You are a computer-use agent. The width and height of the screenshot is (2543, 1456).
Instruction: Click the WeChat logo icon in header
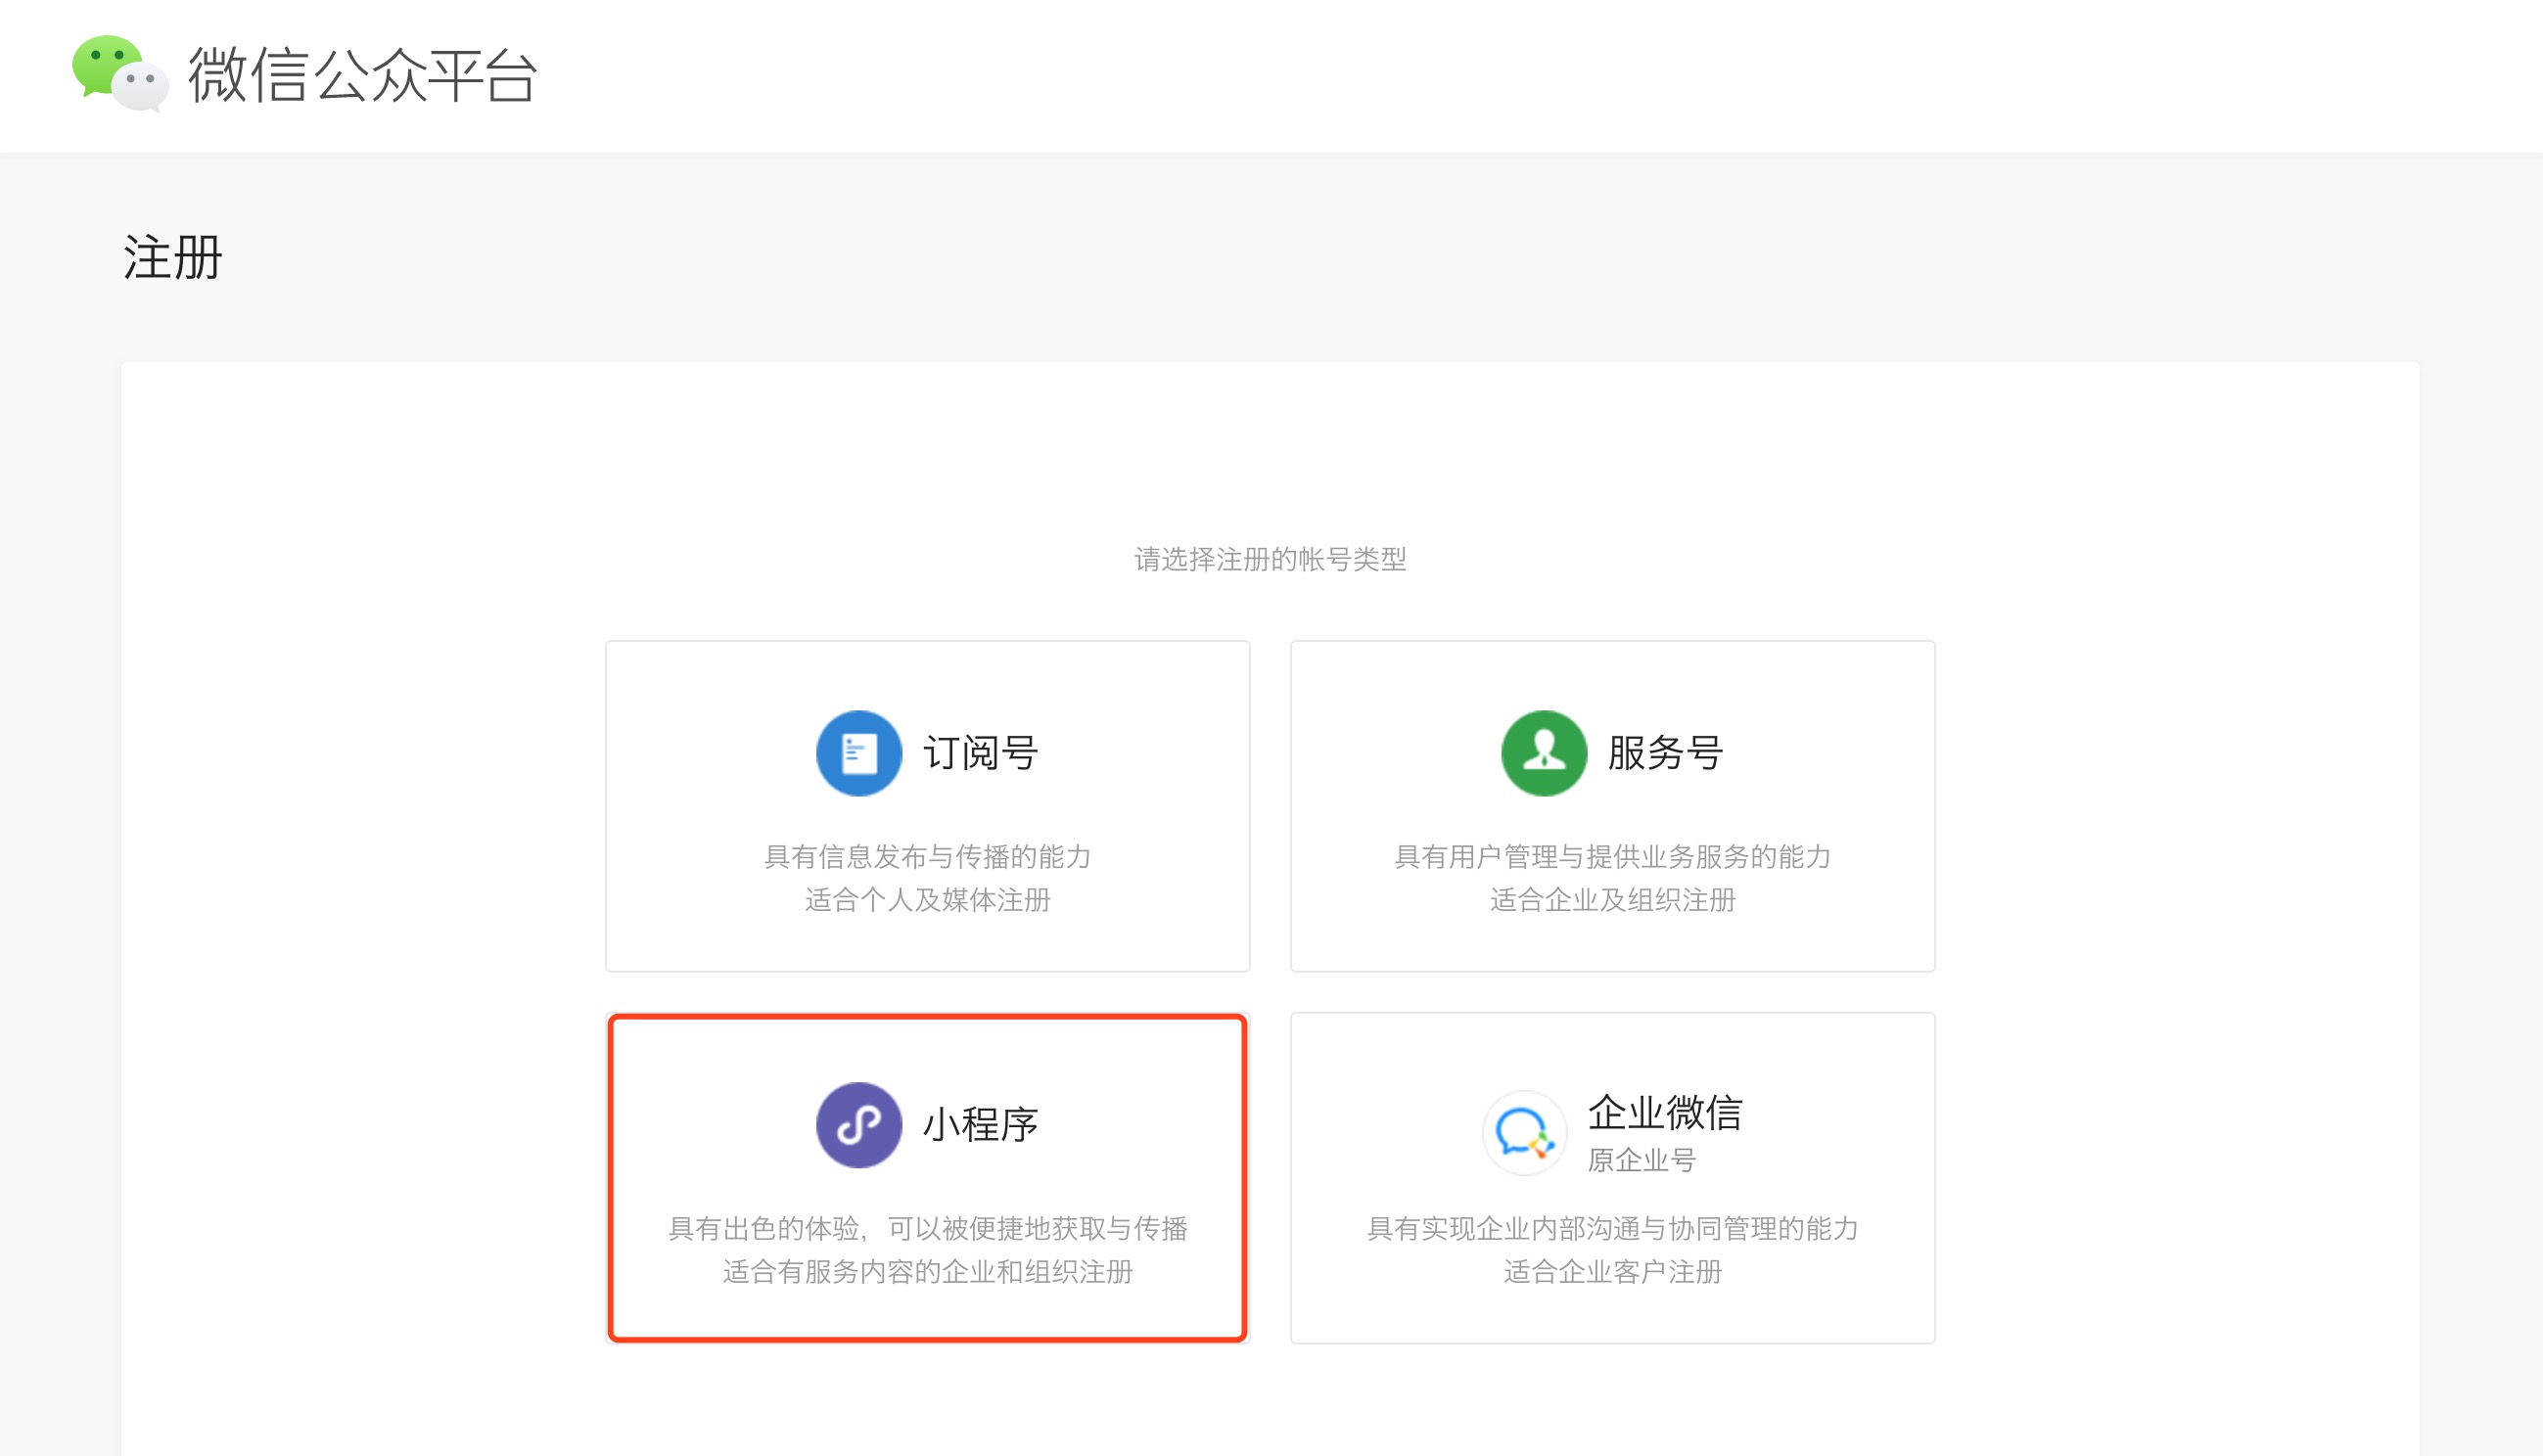121,74
